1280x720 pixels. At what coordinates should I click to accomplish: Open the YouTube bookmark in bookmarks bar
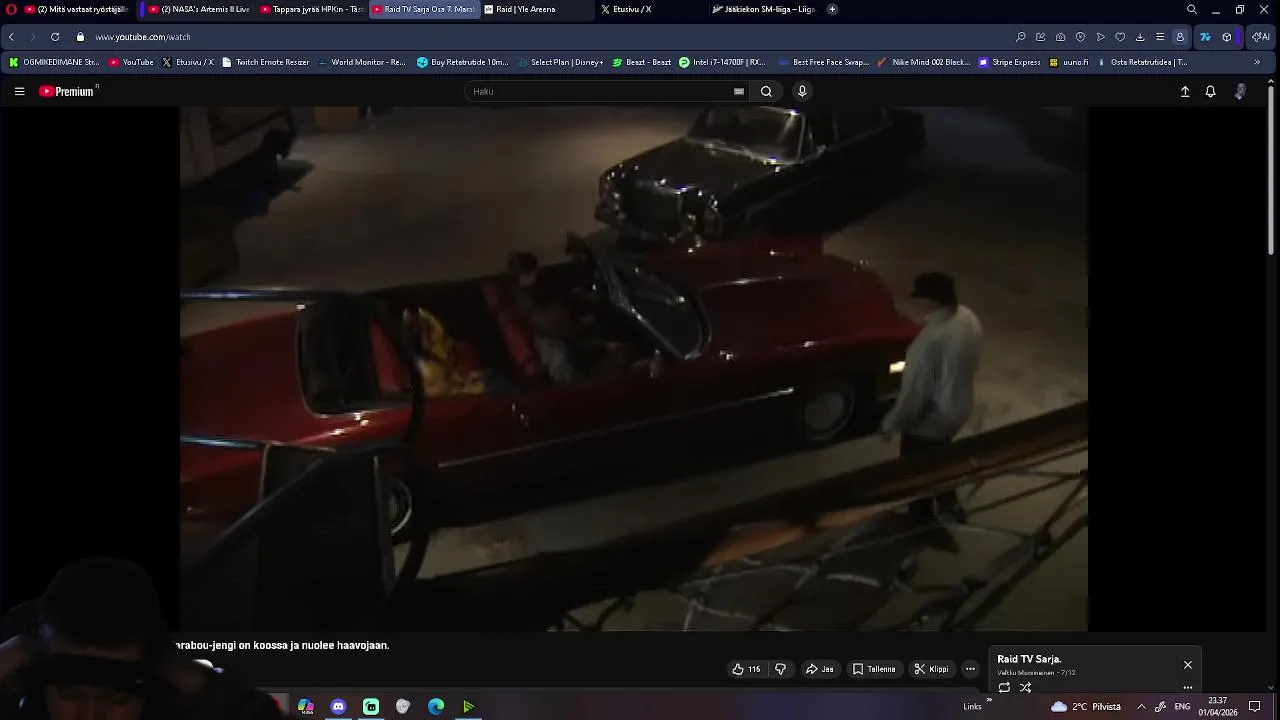(131, 62)
